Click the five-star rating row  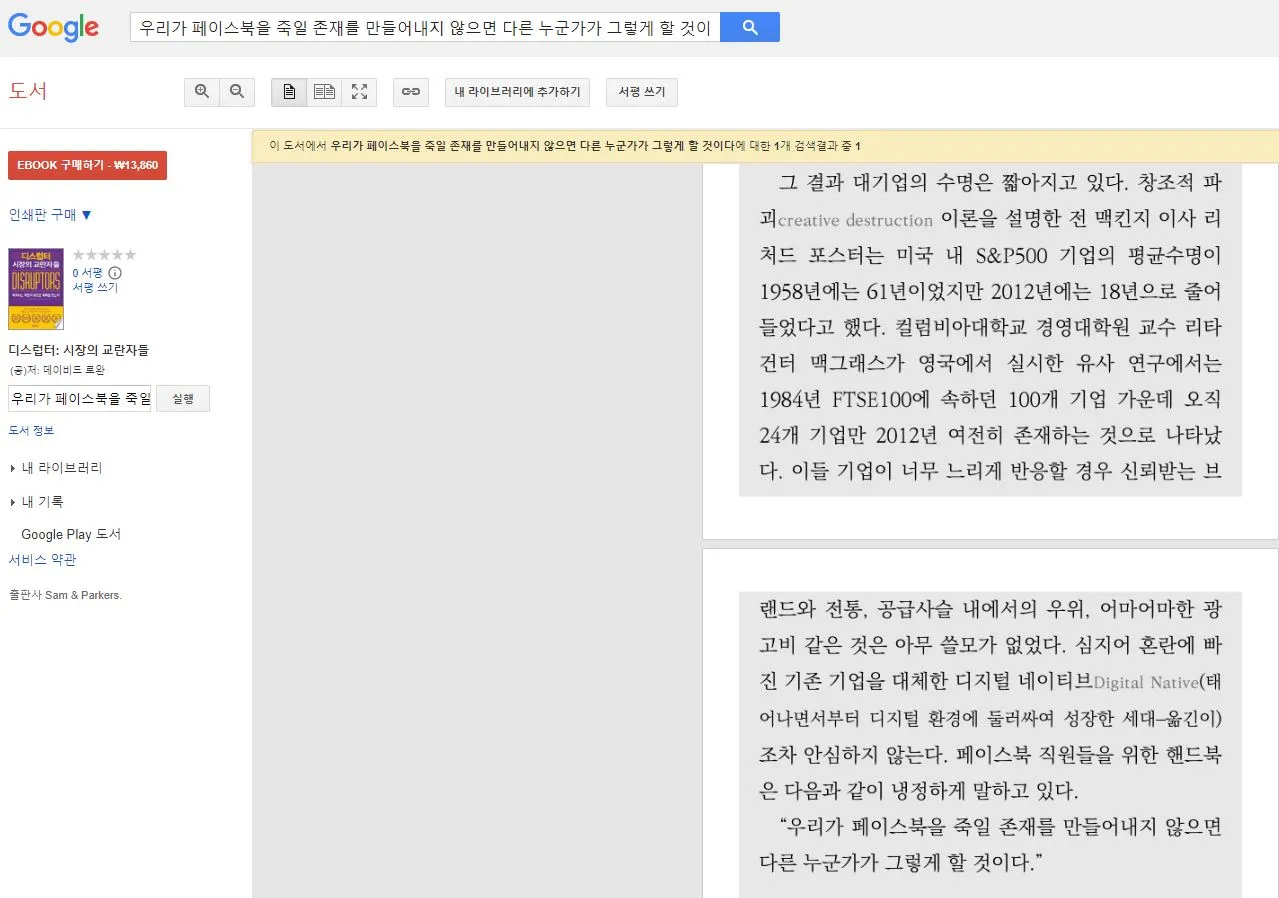pyautogui.click(x=104, y=255)
